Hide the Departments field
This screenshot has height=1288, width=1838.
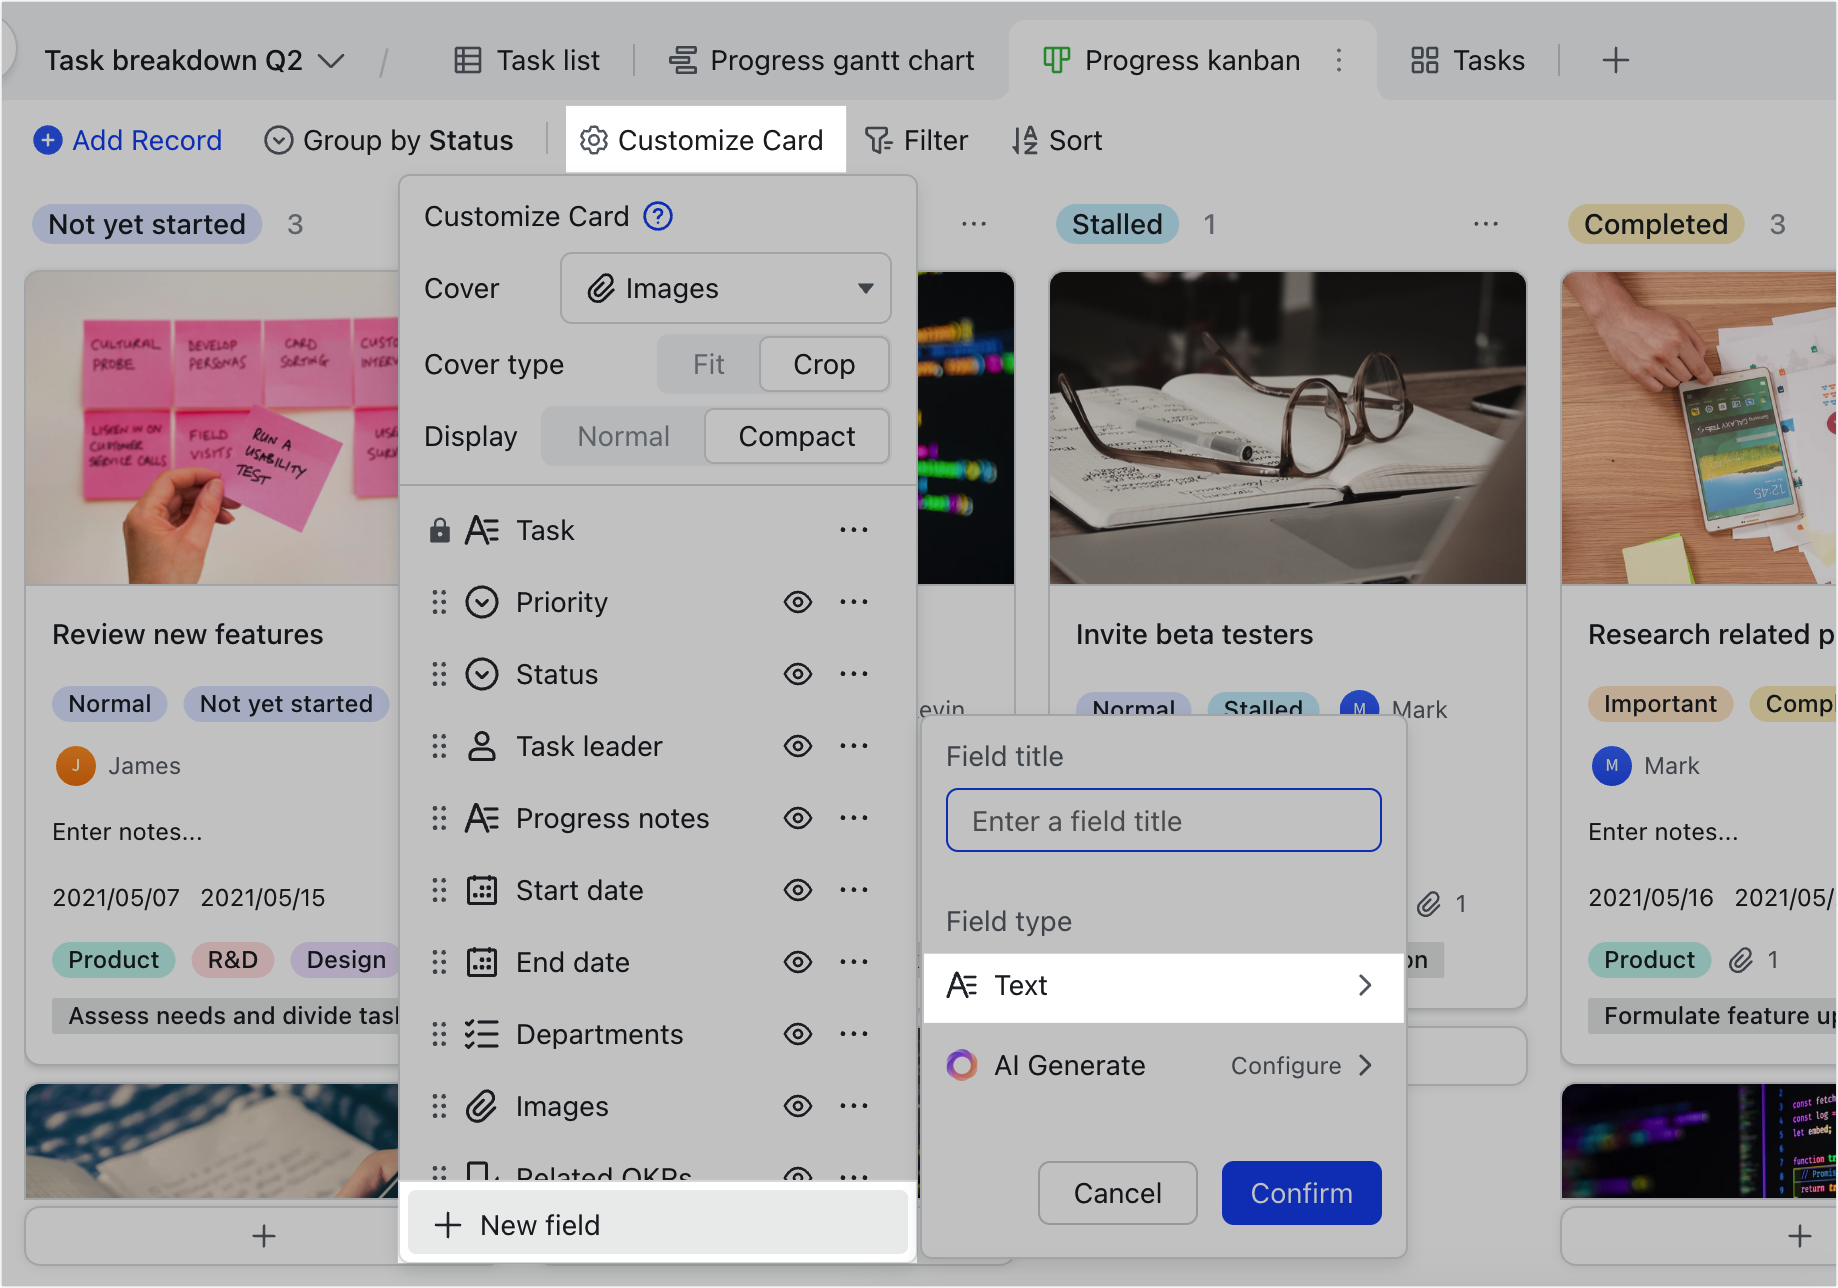pos(797,1034)
